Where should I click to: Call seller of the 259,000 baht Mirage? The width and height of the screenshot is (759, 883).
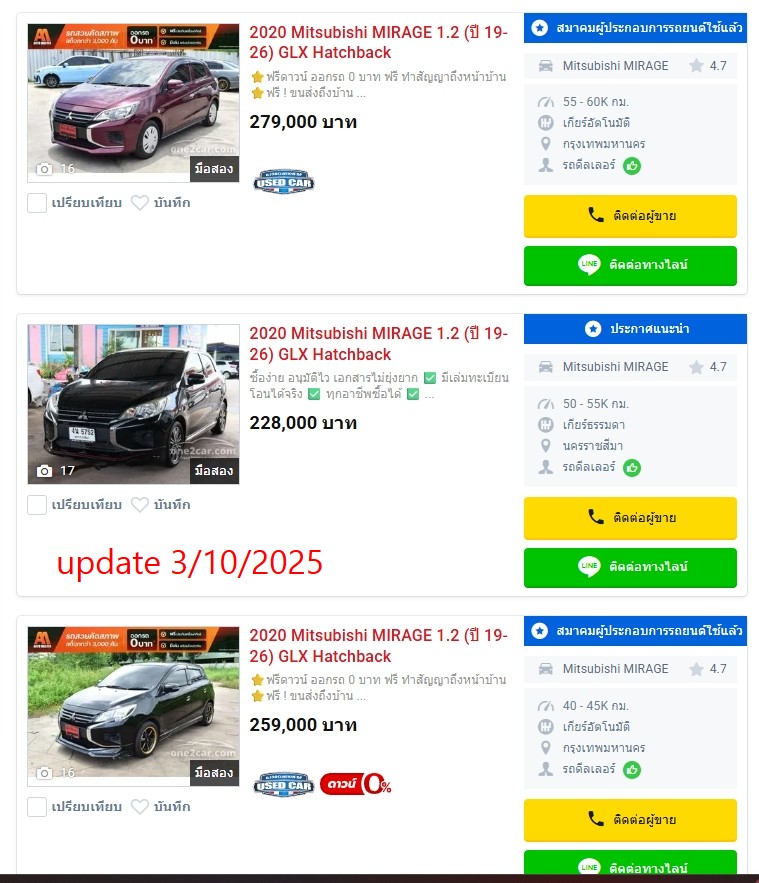click(630, 819)
